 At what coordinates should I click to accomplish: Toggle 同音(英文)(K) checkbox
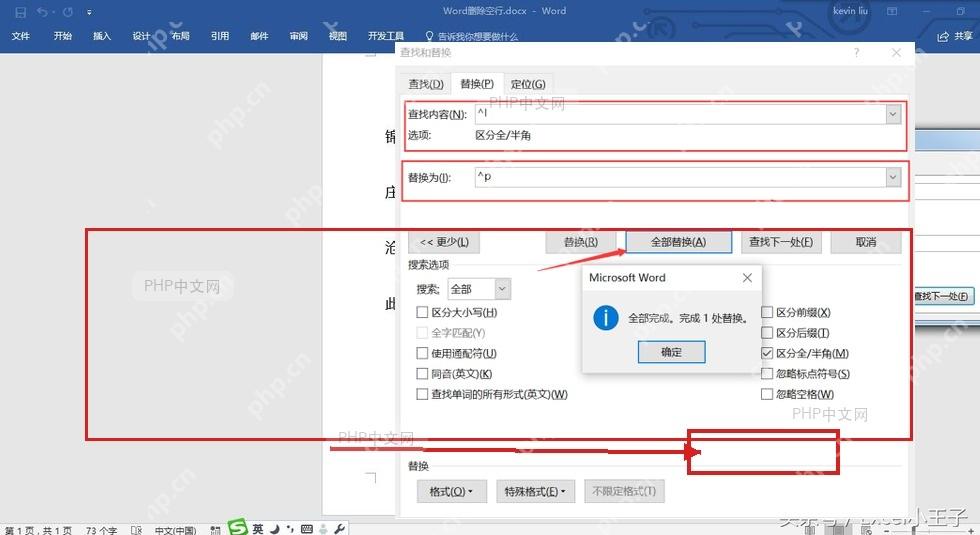(x=422, y=374)
